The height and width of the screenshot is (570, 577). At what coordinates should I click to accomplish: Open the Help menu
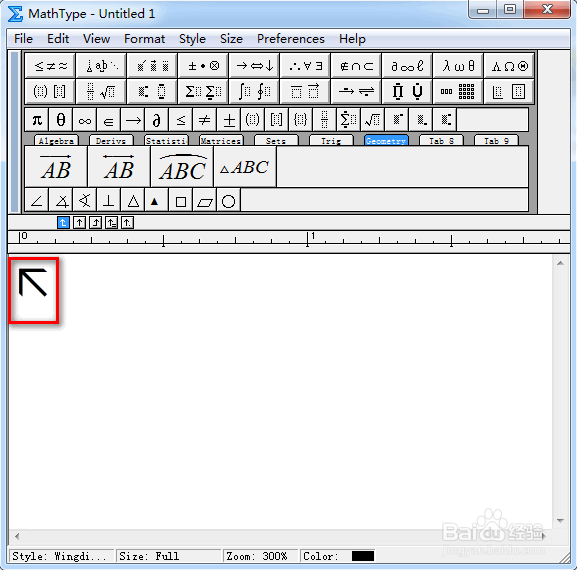(352, 39)
